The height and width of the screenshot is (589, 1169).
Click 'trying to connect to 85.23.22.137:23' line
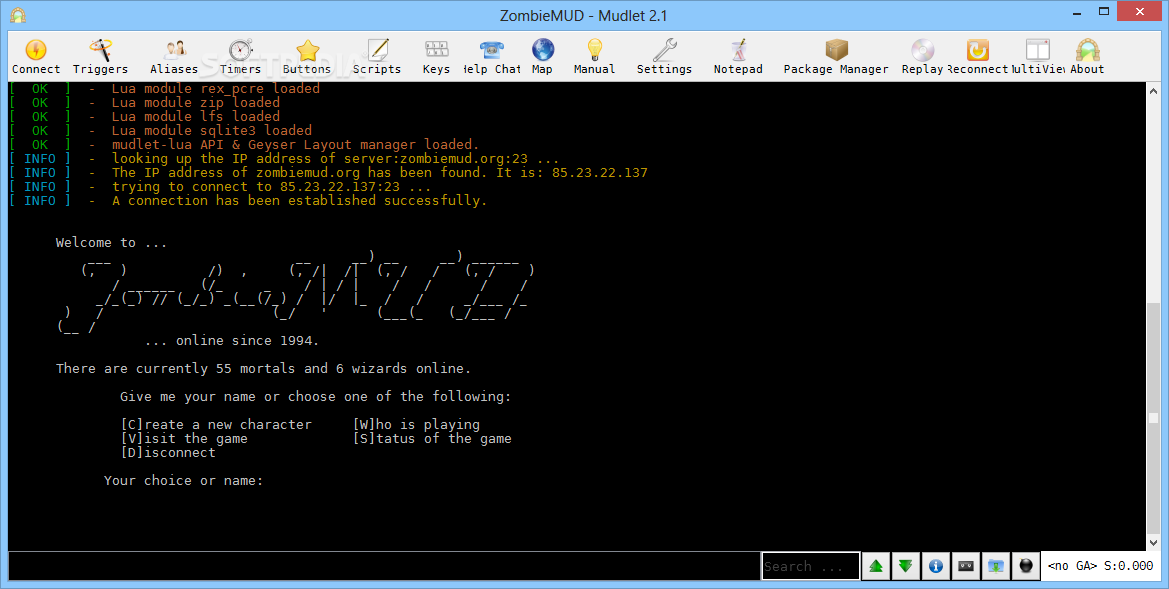tap(271, 186)
